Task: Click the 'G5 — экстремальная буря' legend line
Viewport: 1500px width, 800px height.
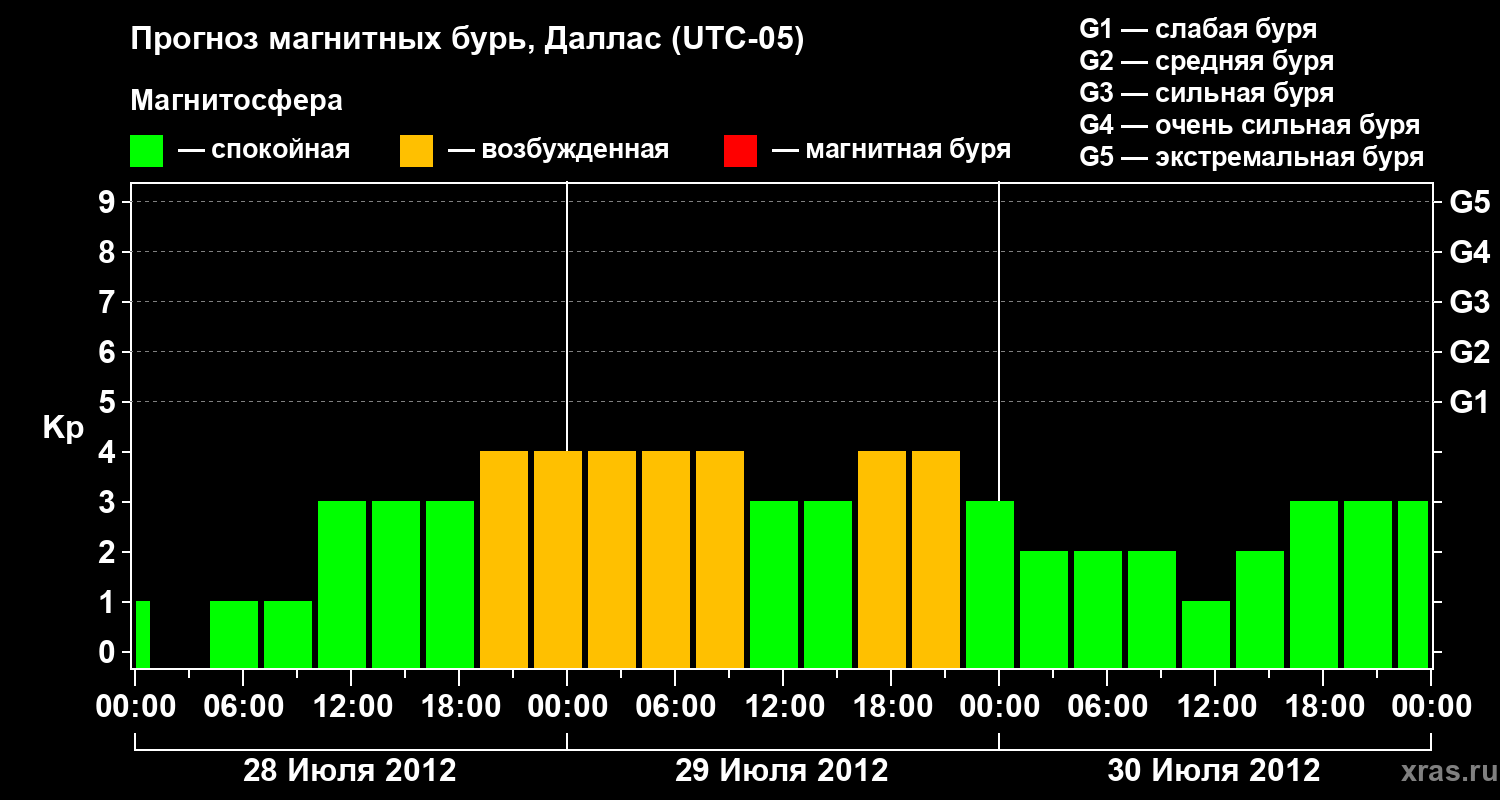Action: point(1252,157)
